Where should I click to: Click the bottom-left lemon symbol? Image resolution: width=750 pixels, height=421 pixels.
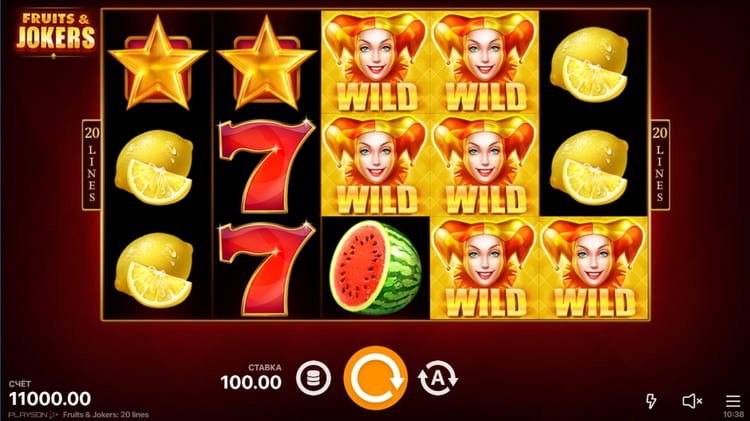point(154,270)
